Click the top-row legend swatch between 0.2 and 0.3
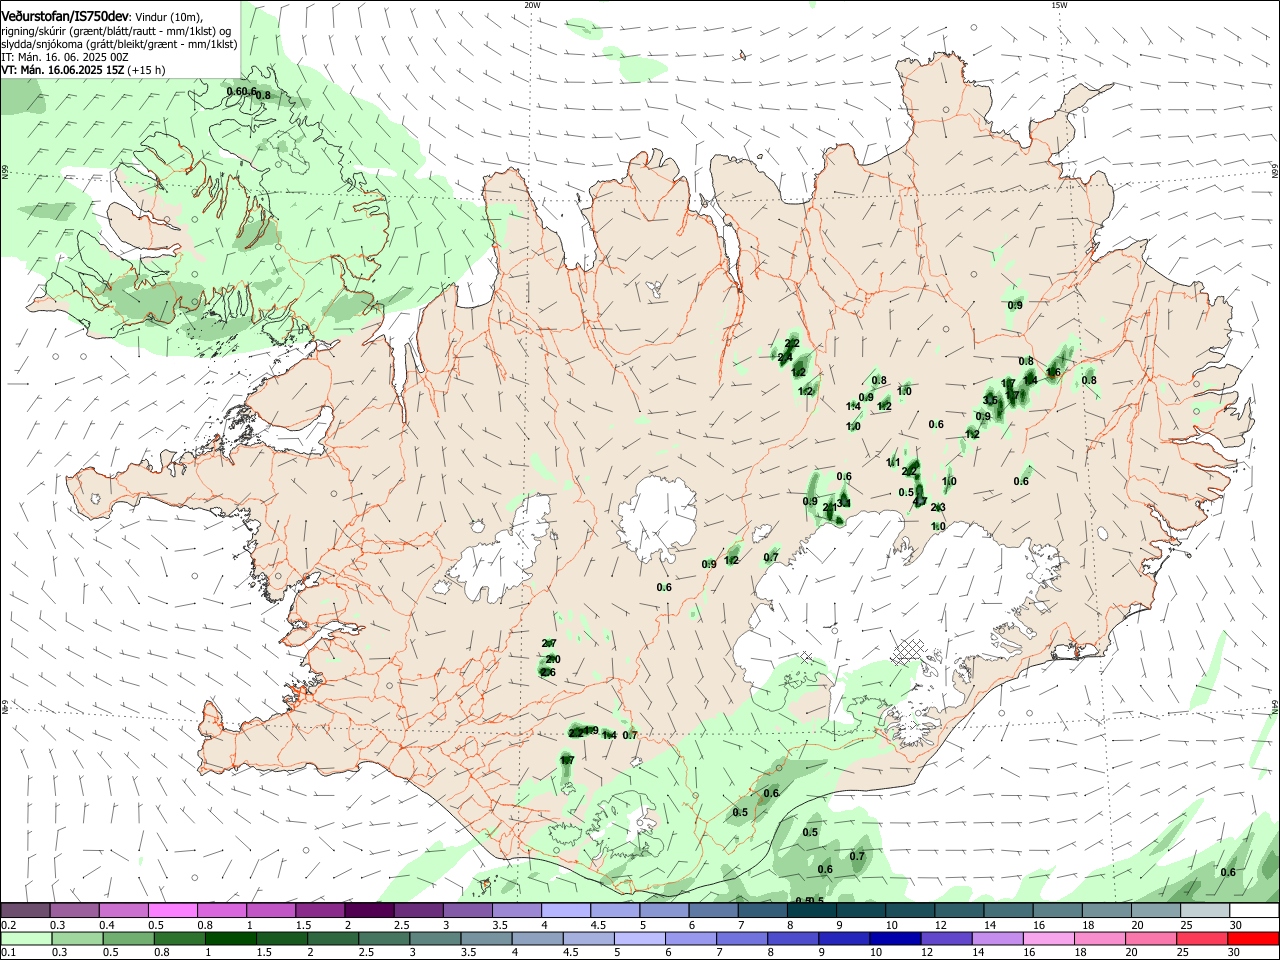The height and width of the screenshot is (960, 1280). (26, 910)
